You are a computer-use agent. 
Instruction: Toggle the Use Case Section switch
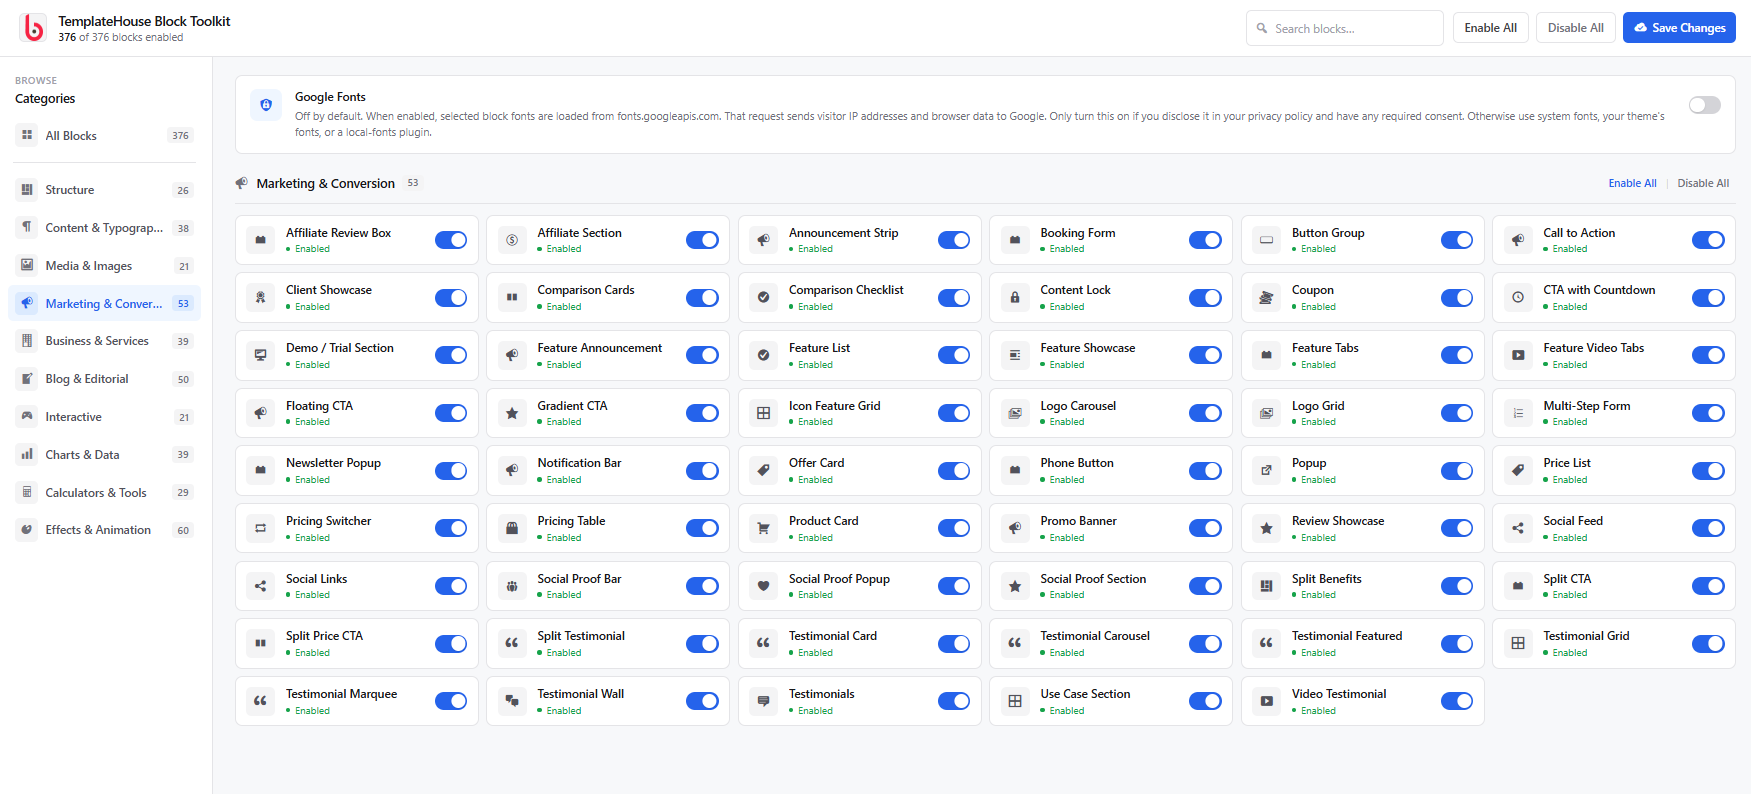1205,701
